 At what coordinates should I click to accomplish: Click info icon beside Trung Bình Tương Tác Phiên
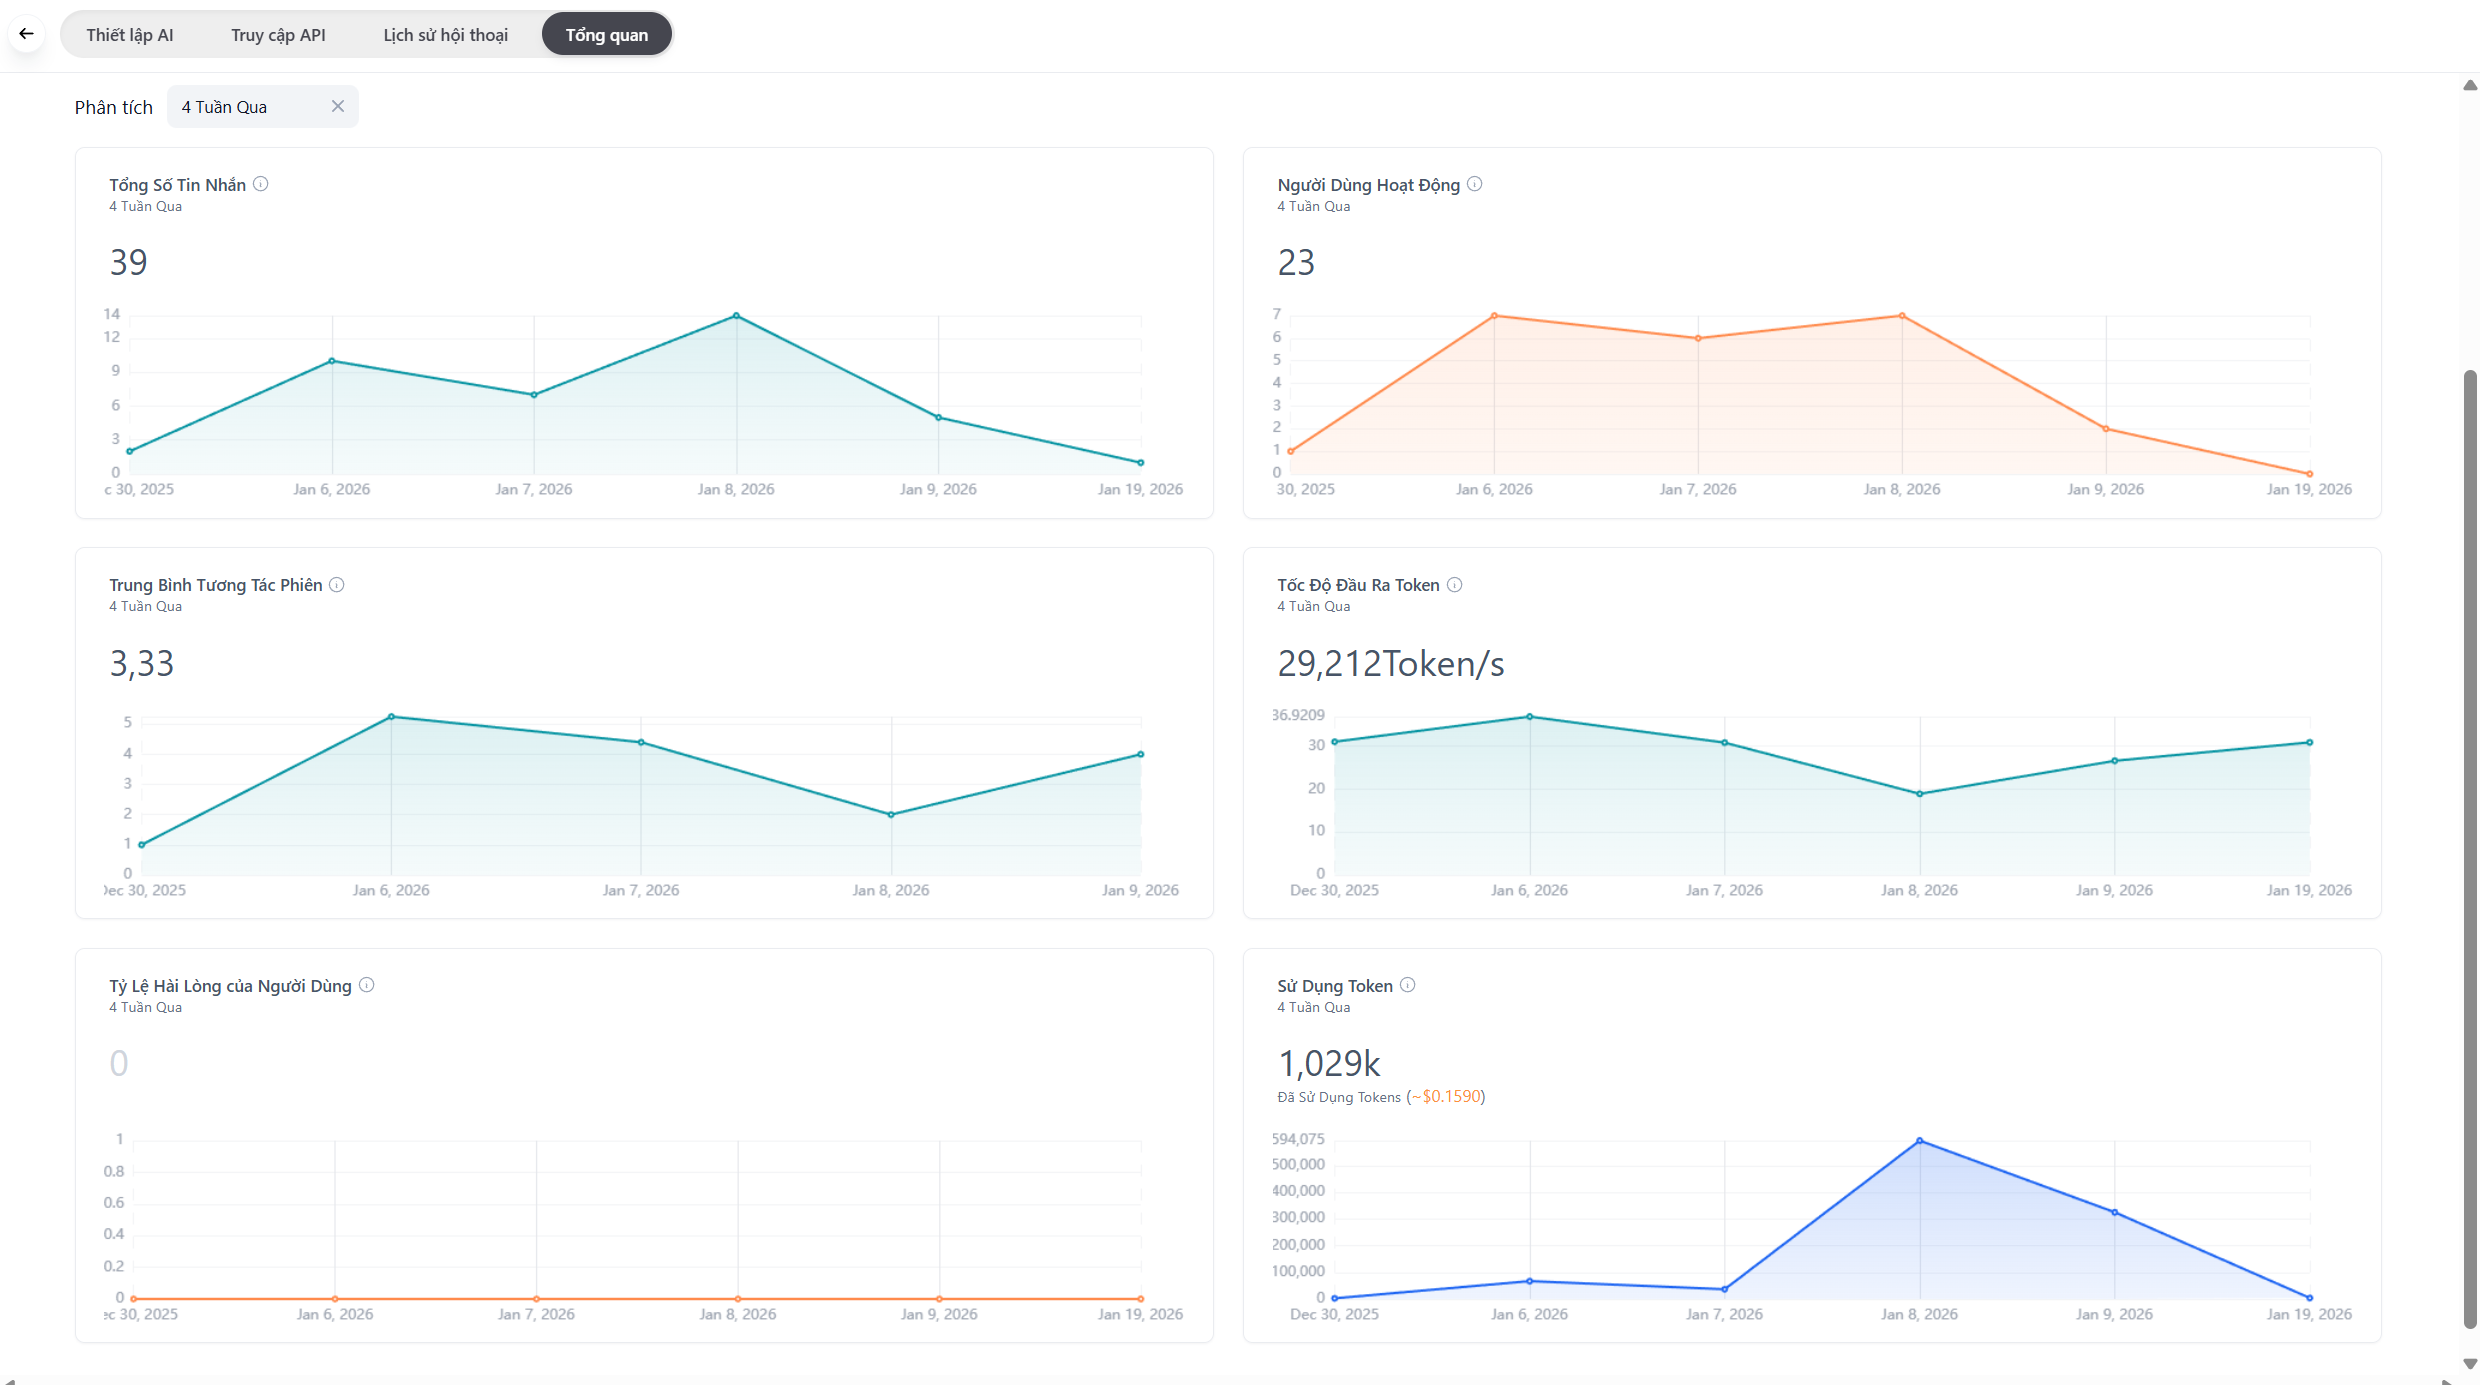coord(337,585)
